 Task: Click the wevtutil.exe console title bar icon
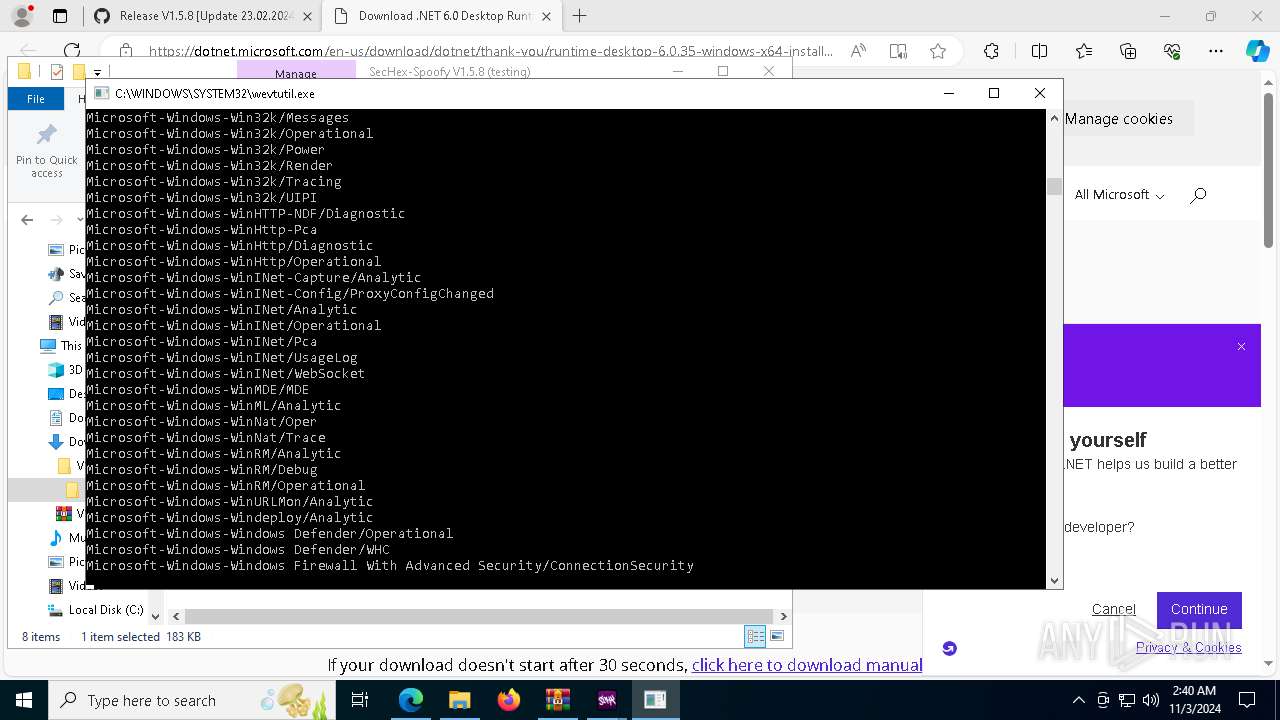click(101, 93)
